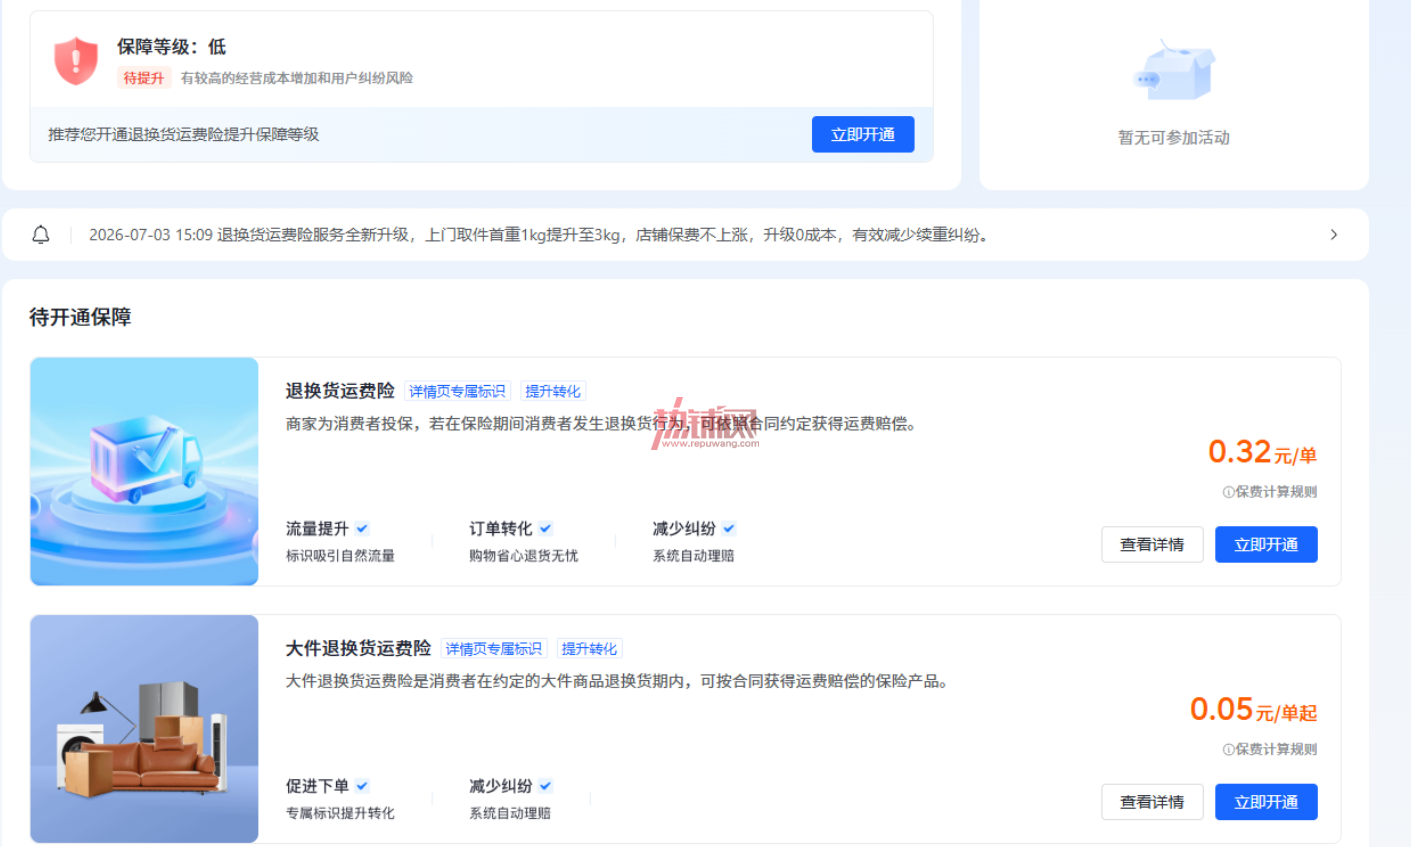This screenshot has height=847, width=1411.
Task: Click the checkmark next to 促进下单
Action: click(x=362, y=786)
